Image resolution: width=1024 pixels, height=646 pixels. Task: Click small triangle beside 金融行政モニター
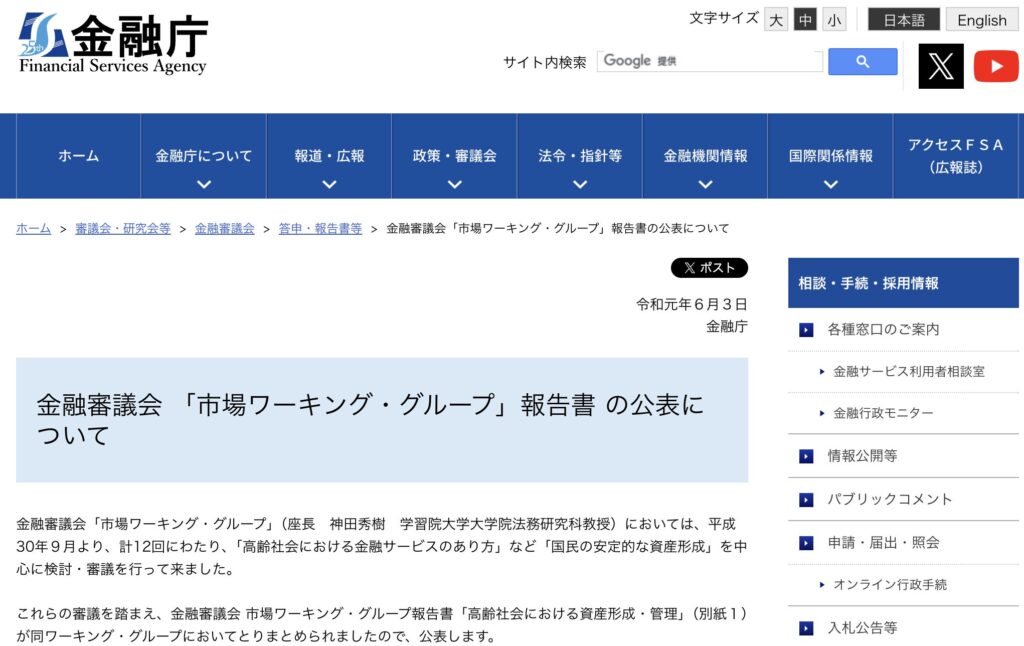(822, 413)
